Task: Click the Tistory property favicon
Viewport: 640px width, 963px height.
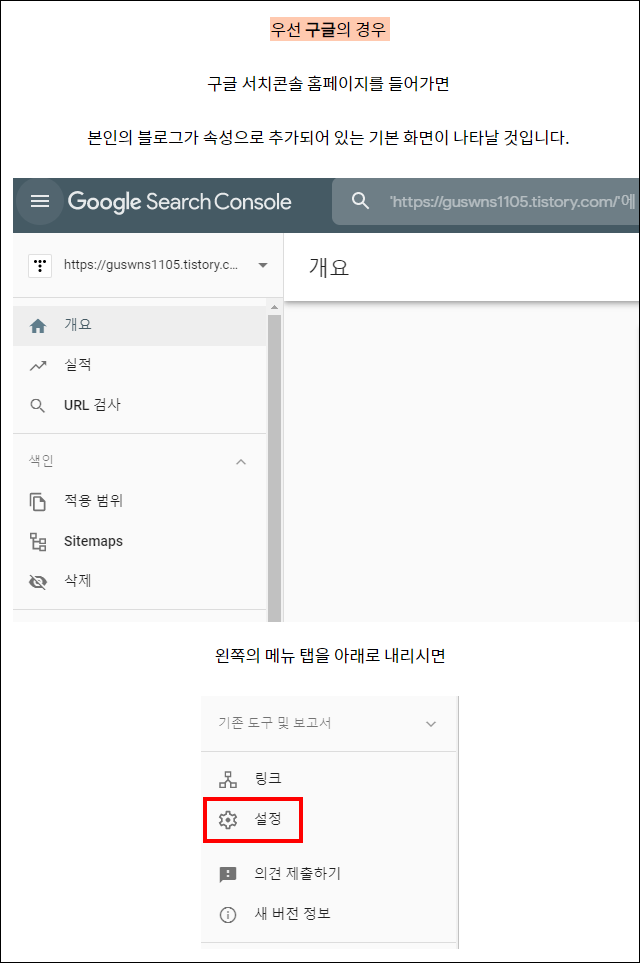Action: 40,265
